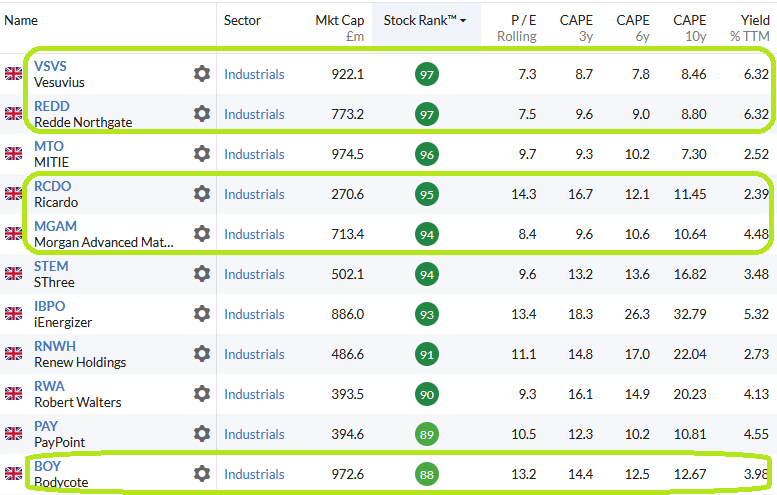Viewport: 777px width, 495px height.
Task: Open the BOY ticker link
Action: pos(47,466)
